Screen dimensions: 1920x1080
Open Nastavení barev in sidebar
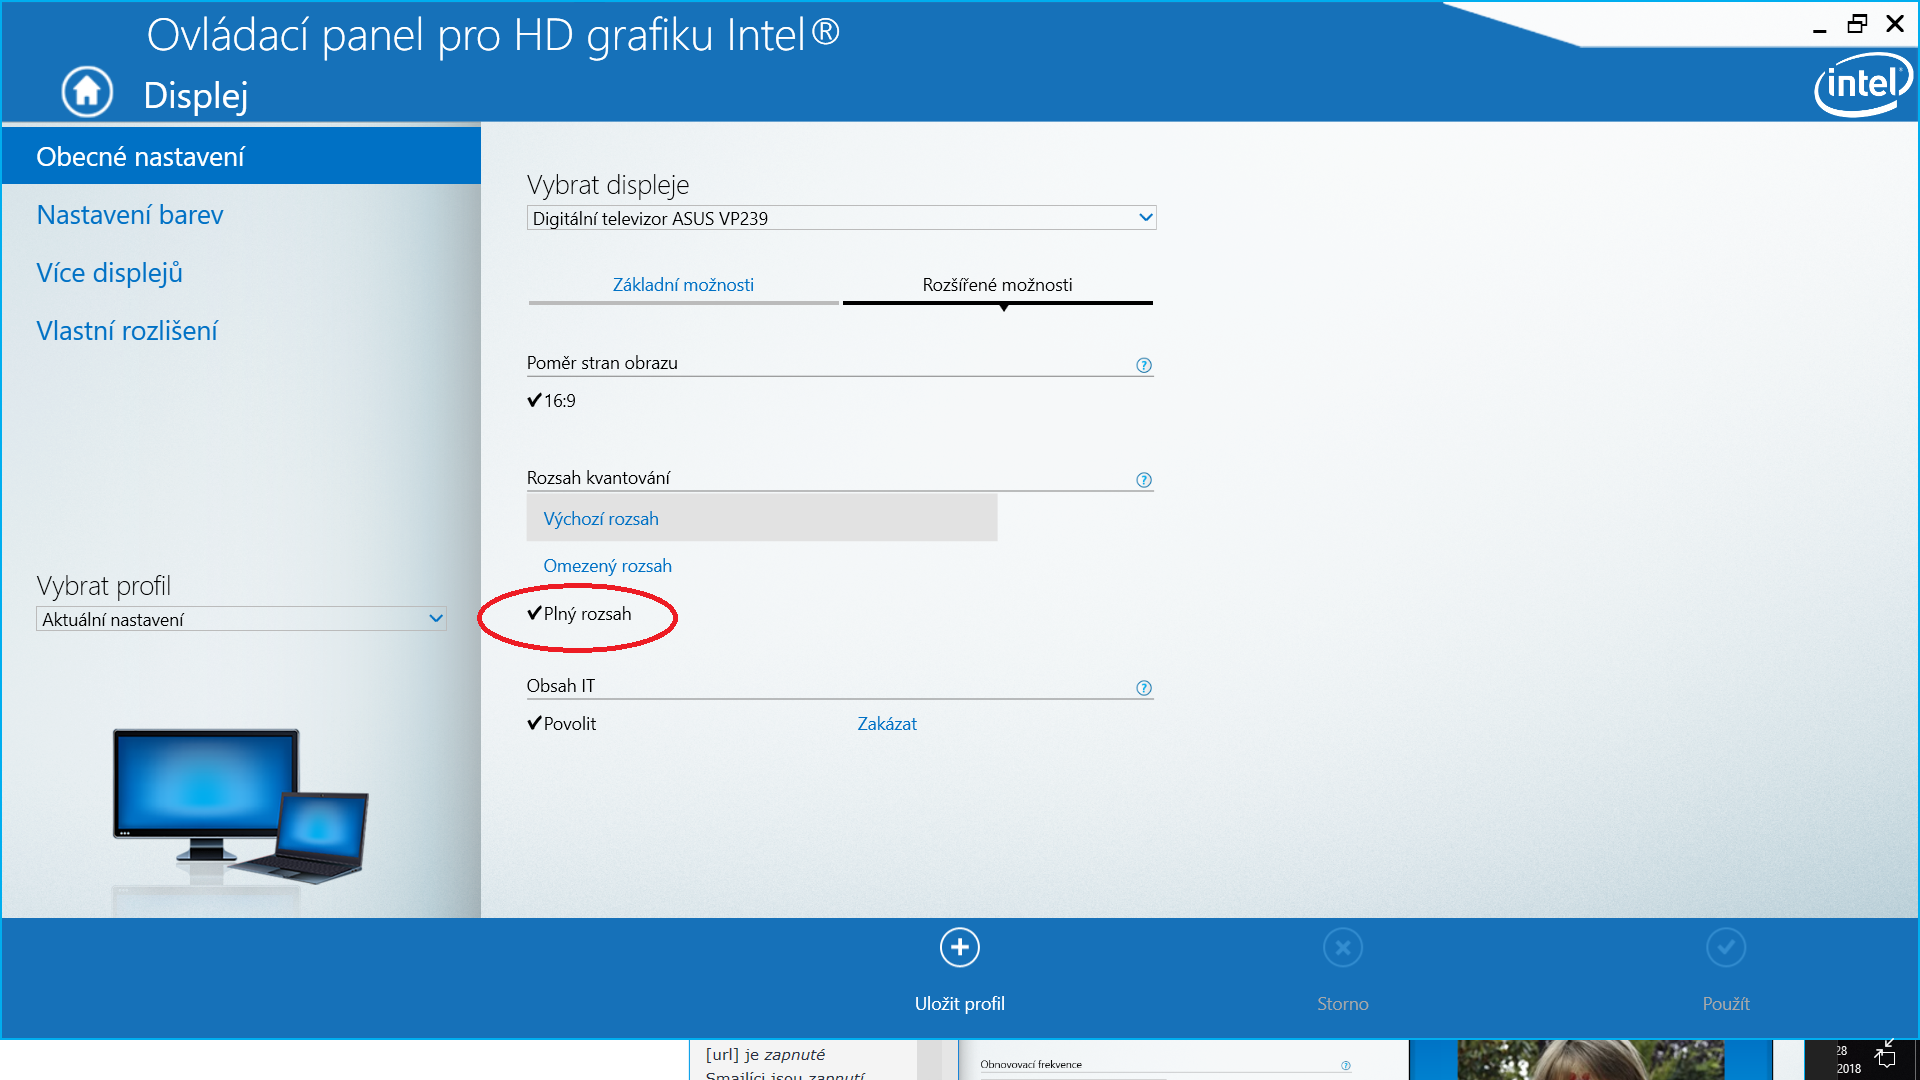[x=130, y=215]
